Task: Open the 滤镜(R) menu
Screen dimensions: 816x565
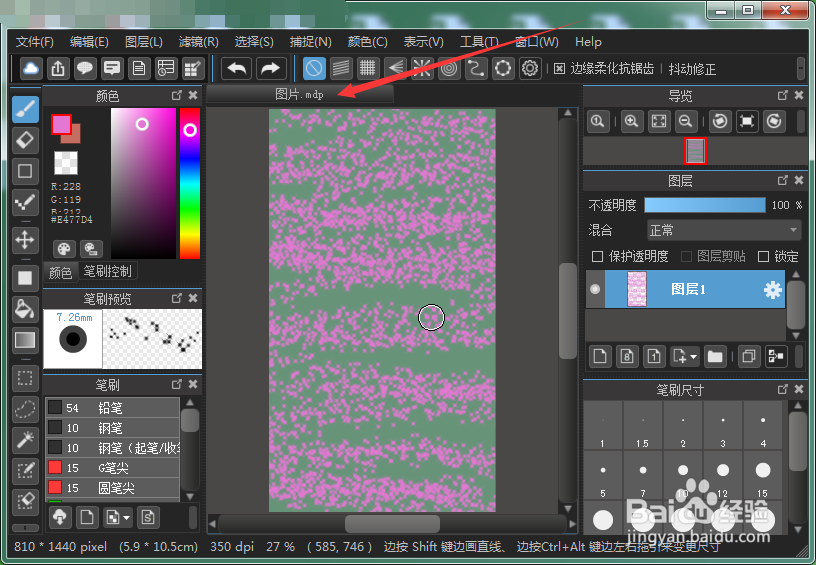Action: [198, 42]
